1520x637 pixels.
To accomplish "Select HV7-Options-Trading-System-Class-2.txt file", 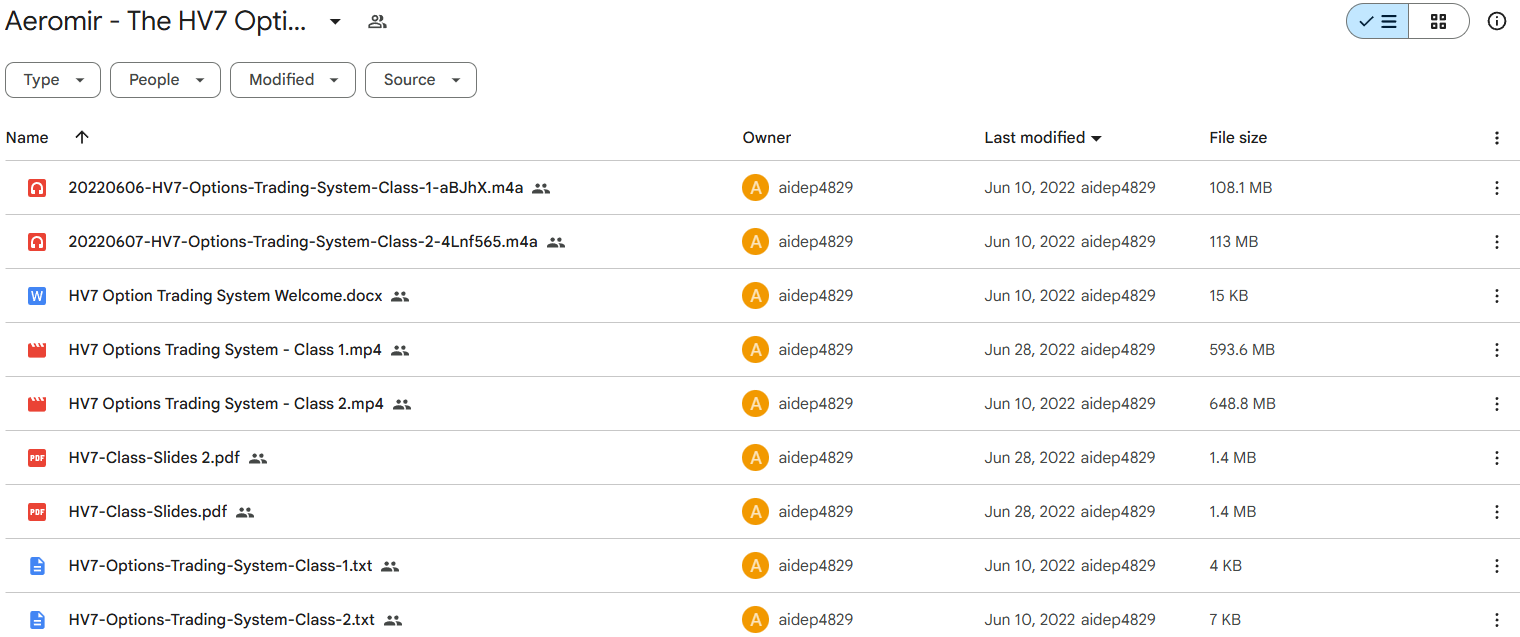I will tap(221, 620).
